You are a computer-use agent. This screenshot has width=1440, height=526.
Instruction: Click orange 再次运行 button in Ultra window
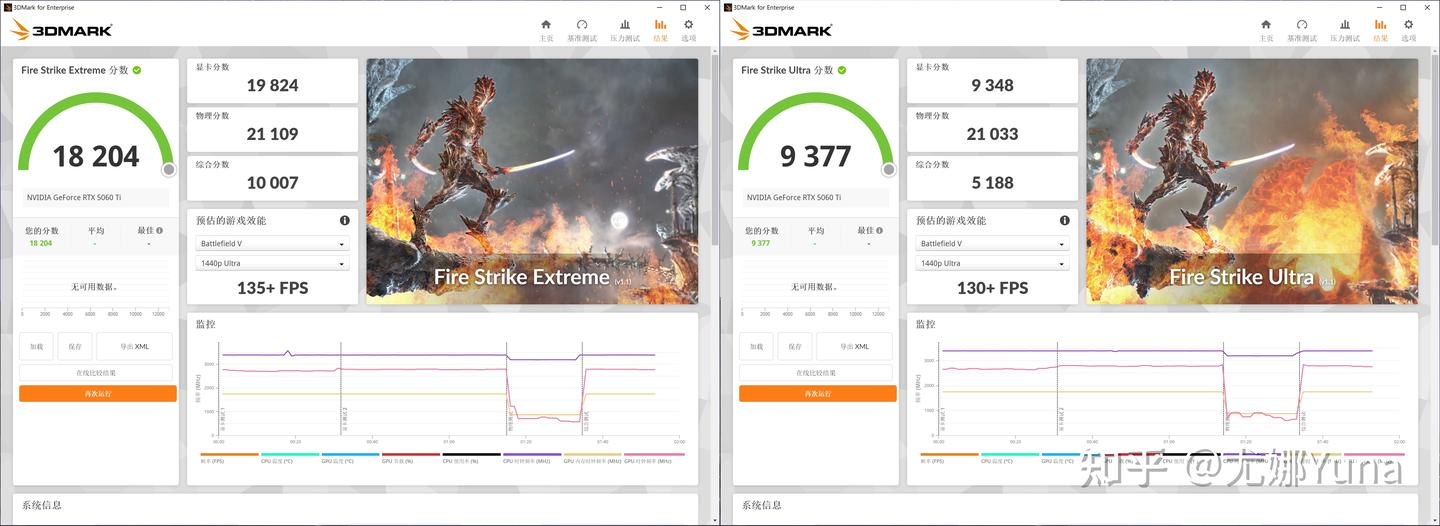click(818, 394)
